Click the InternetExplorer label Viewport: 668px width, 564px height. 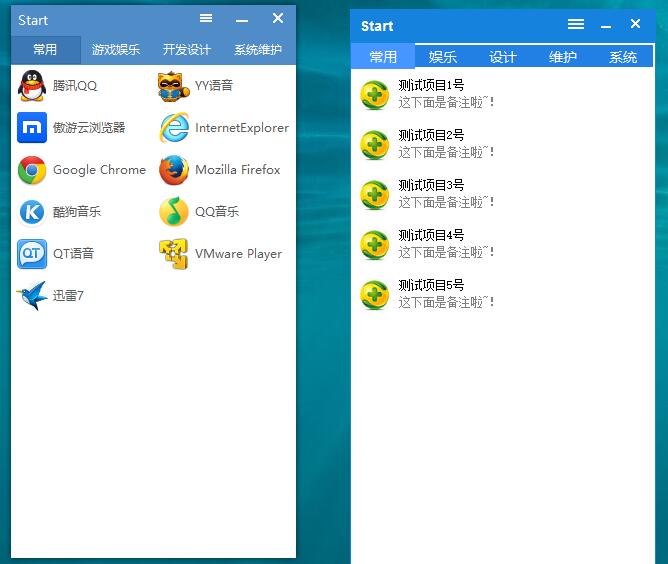tap(242, 127)
